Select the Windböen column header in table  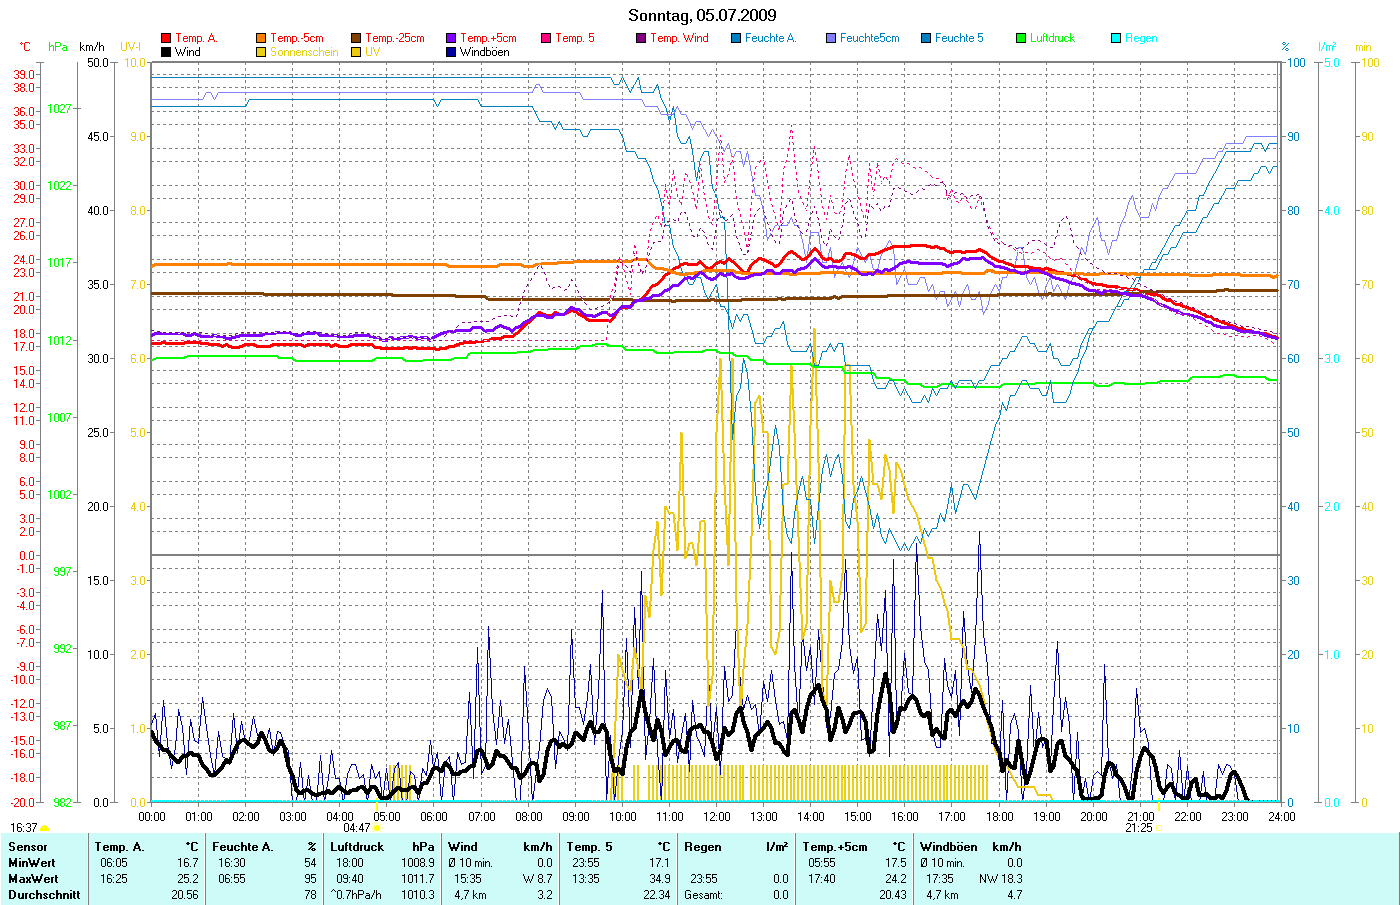tap(948, 847)
